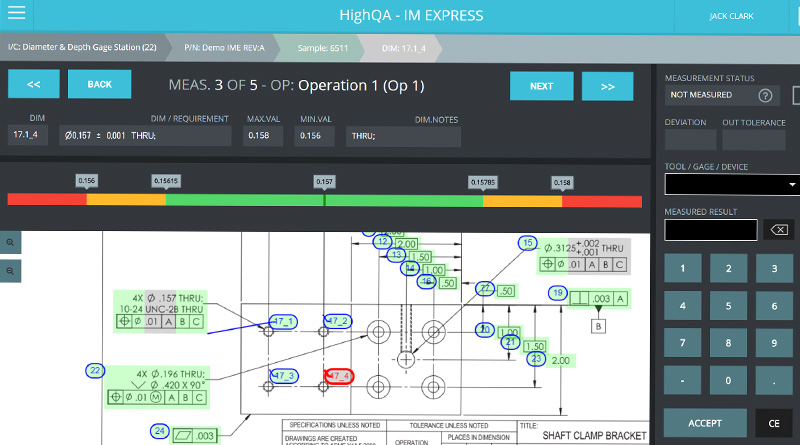Viewport: 800px width, 445px height.
Task: Tap keypad digit 1
Action: (683, 268)
